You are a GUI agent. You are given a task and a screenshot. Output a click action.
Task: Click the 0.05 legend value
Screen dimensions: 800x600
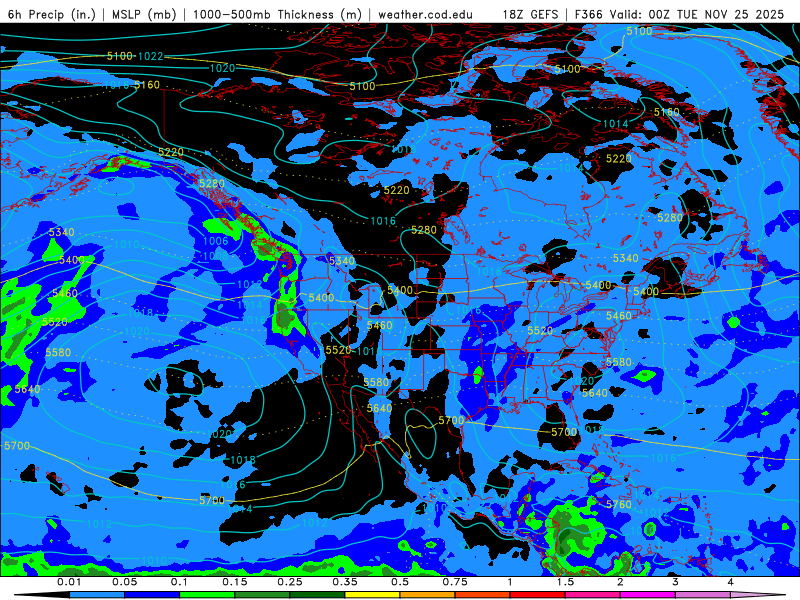(x=124, y=582)
